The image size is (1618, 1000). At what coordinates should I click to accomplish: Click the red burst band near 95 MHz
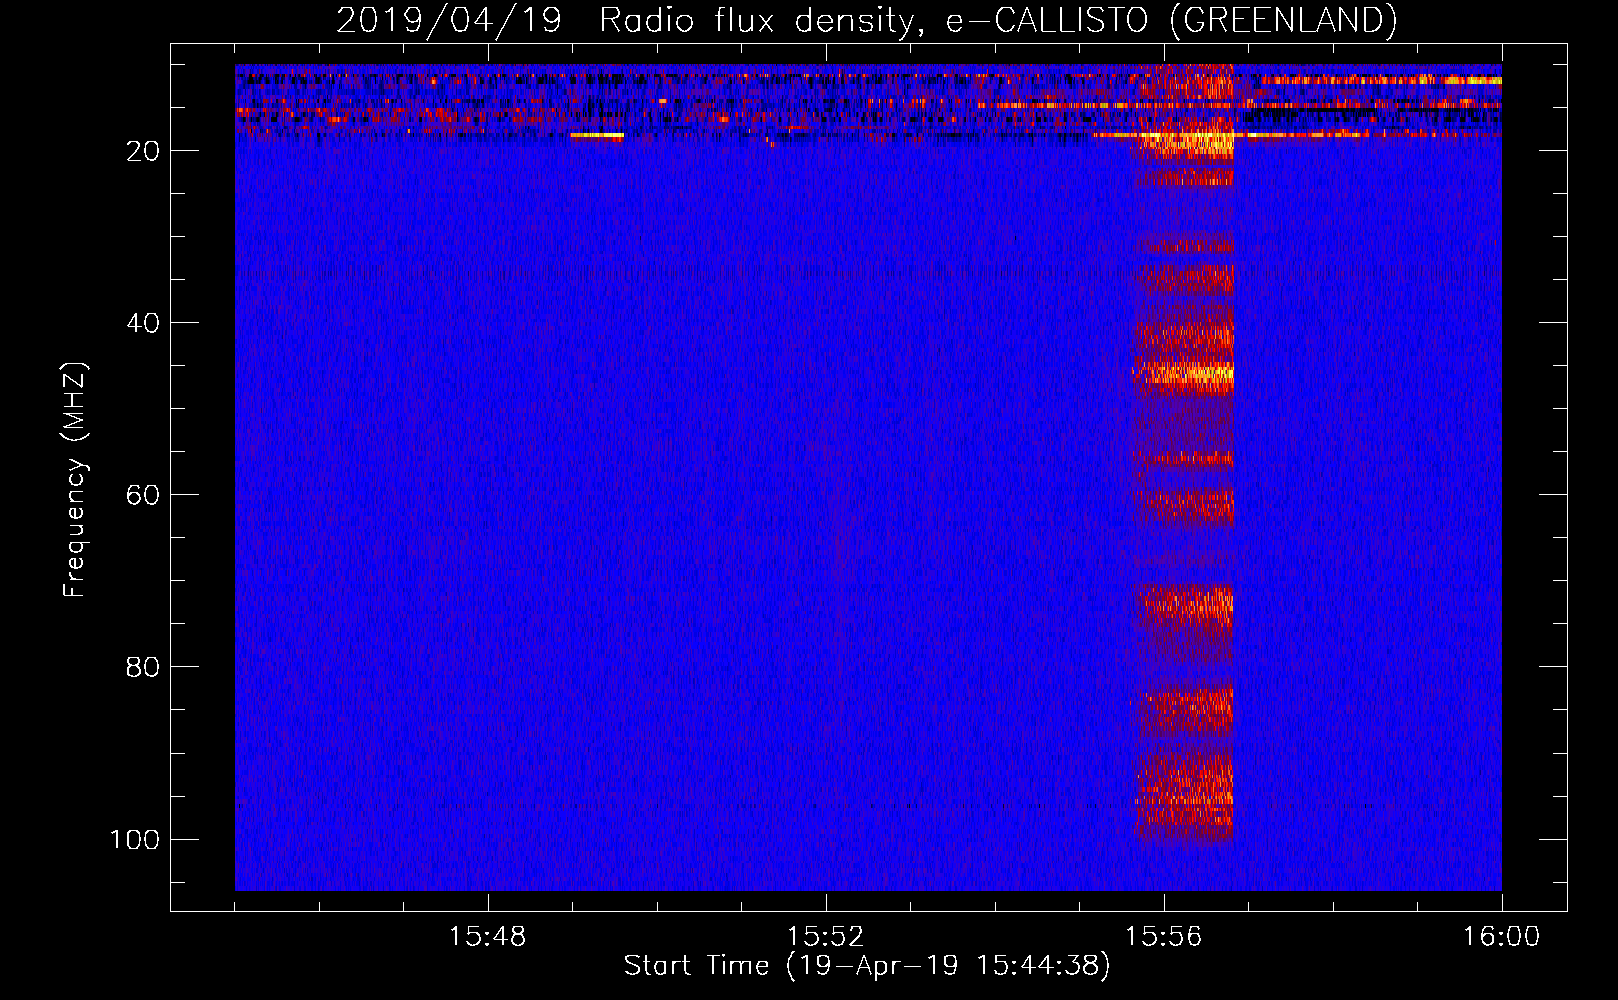1184,797
